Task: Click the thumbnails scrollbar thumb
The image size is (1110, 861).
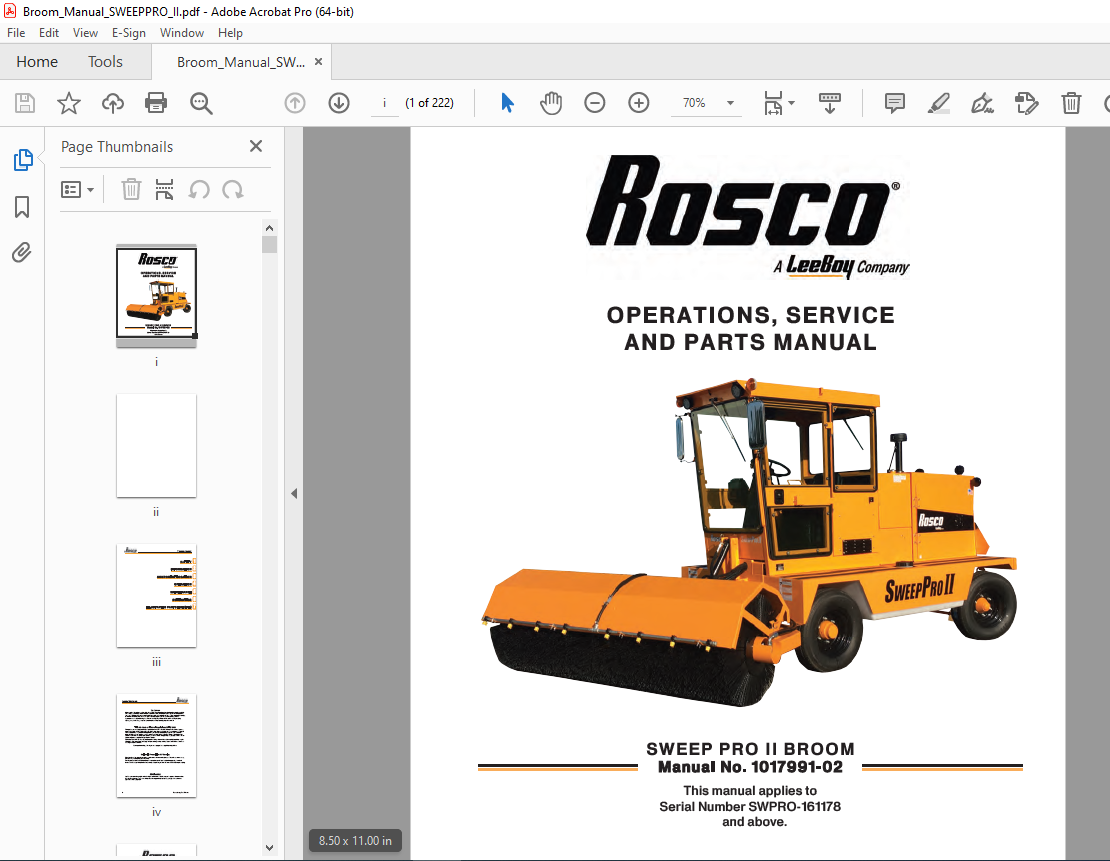Action: [x=269, y=244]
